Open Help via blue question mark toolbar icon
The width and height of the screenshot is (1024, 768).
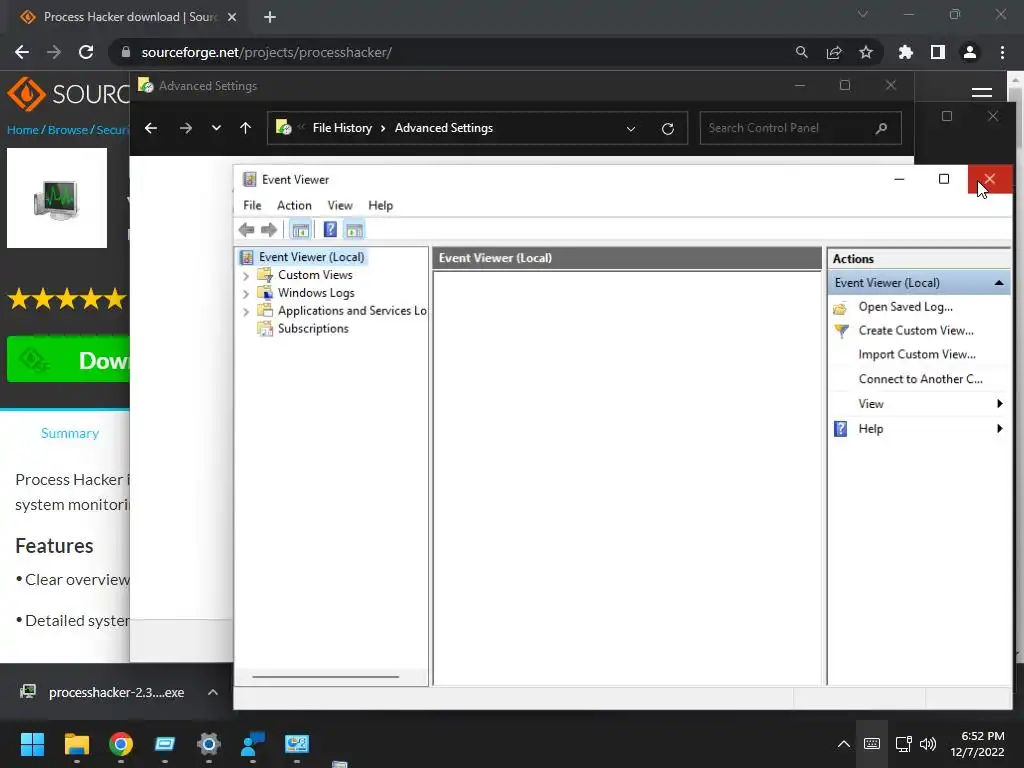point(330,230)
